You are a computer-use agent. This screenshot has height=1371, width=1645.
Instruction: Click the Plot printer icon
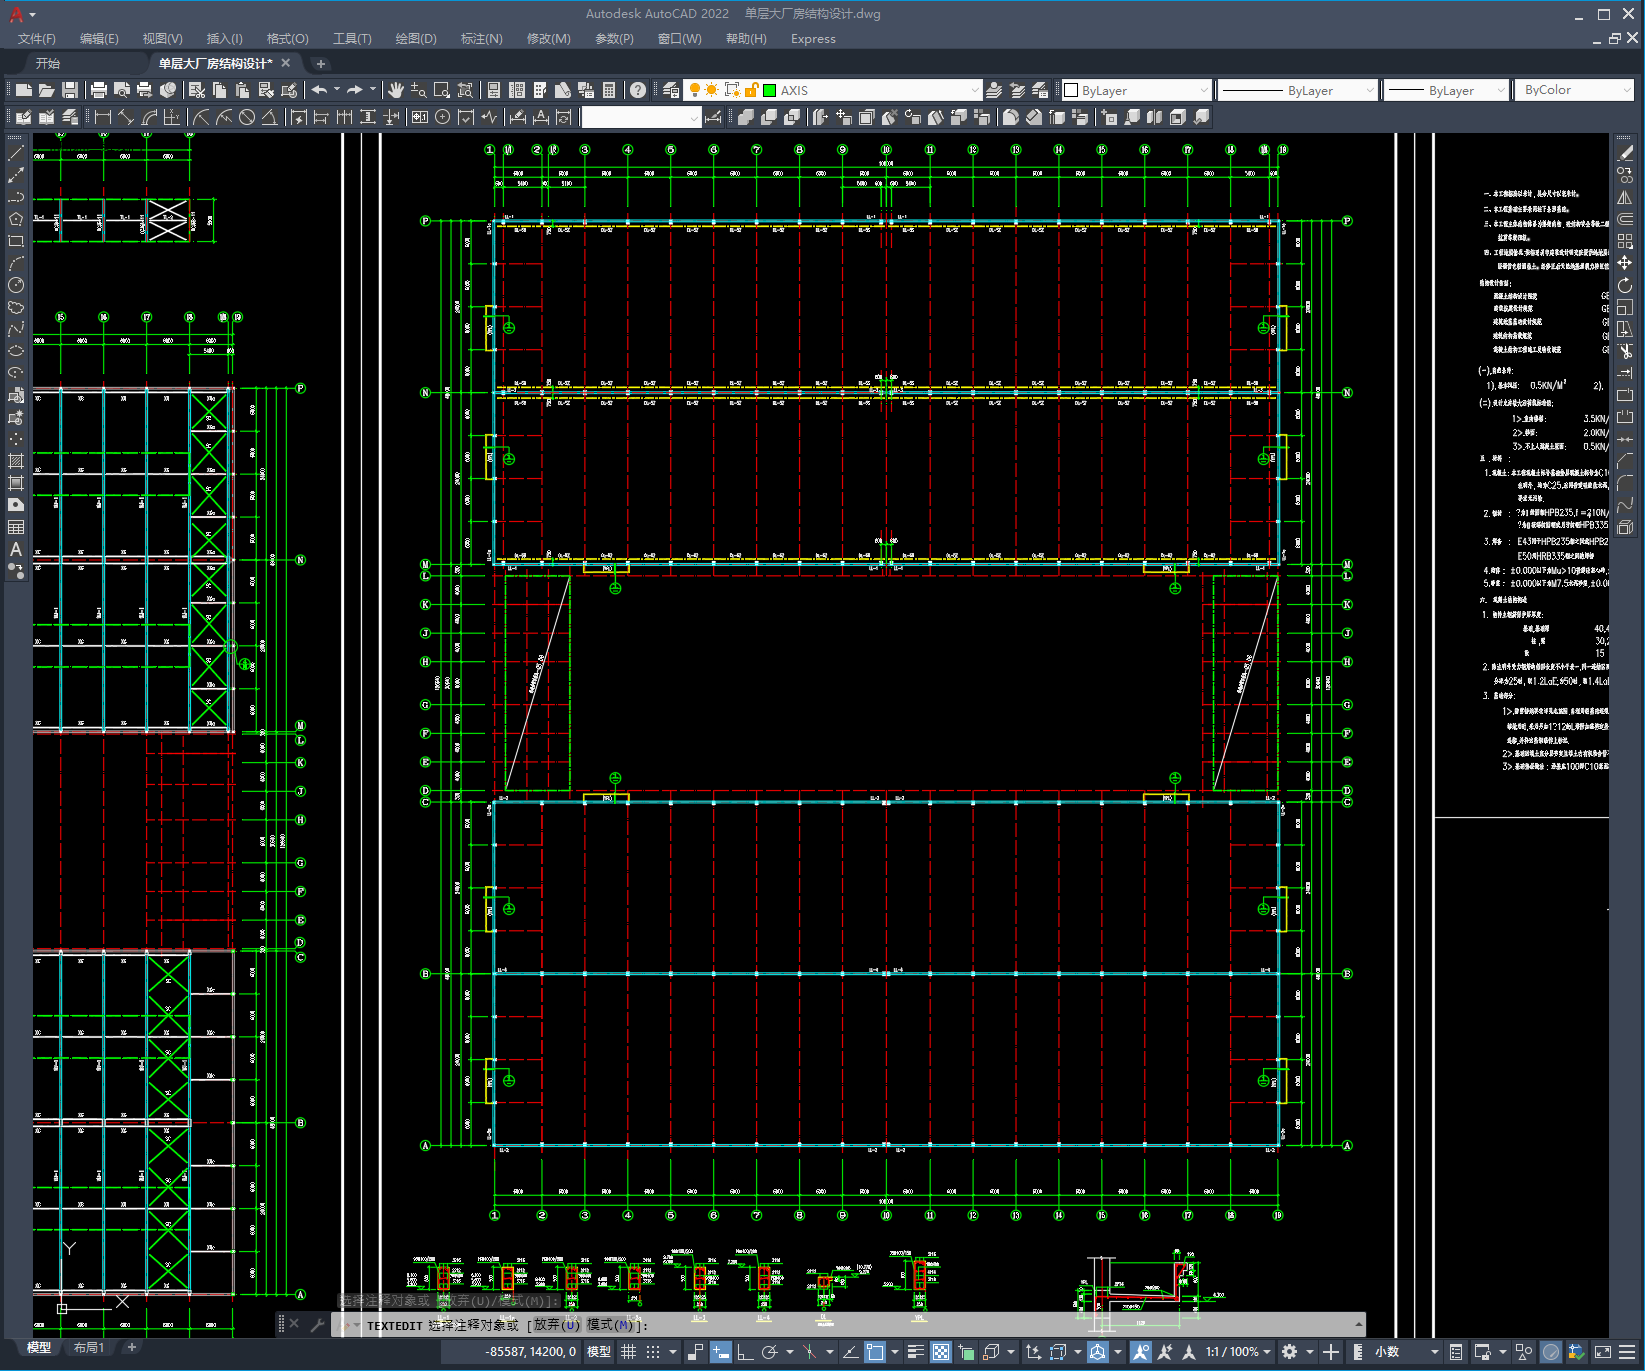tap(99, 90)
